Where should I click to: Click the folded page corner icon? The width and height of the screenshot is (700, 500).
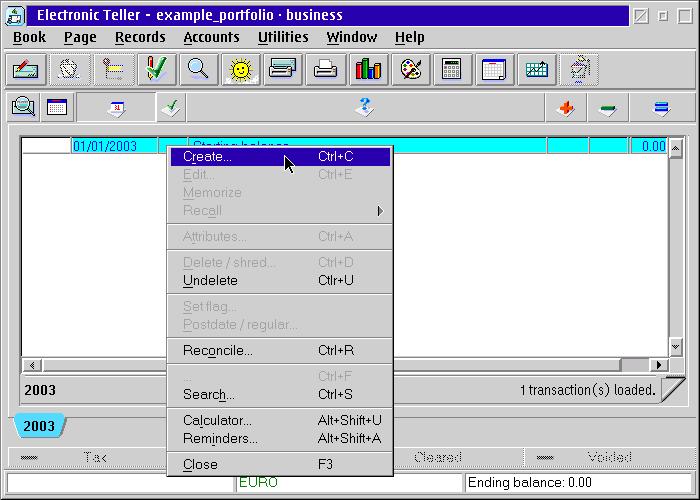pos(673,390)
